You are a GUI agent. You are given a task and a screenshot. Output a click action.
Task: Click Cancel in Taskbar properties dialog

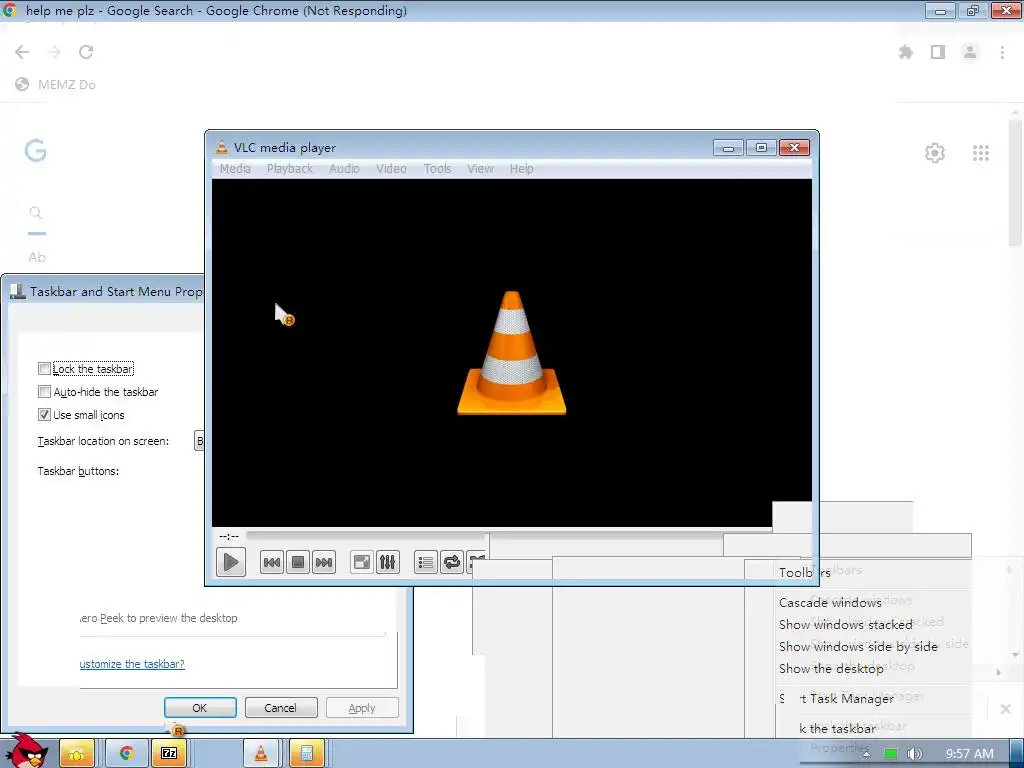pos(280,708)
